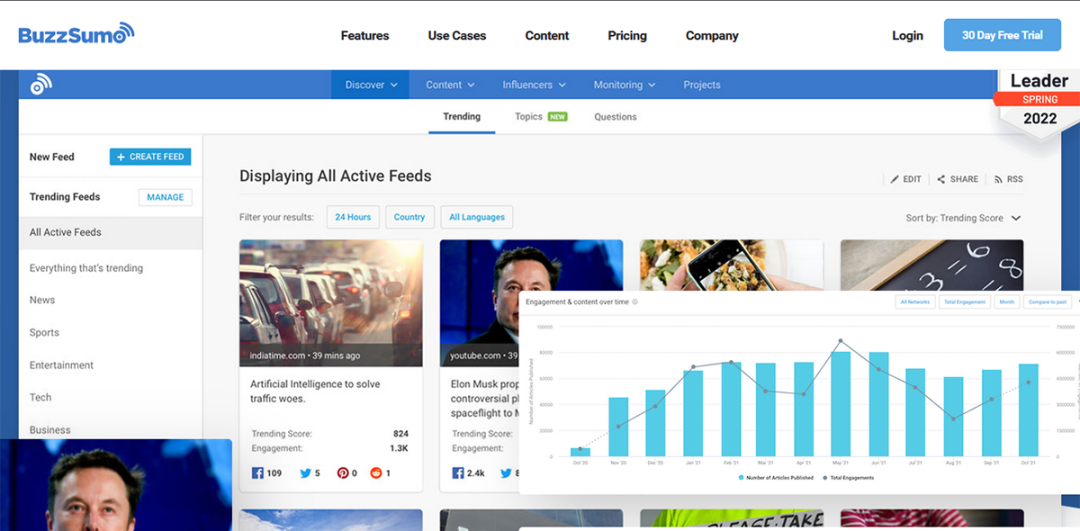Image resolution: width=1080 pixels, height=531 pixels.
Task: Expand the Monitoring dropdown
Action: point(624,85)
